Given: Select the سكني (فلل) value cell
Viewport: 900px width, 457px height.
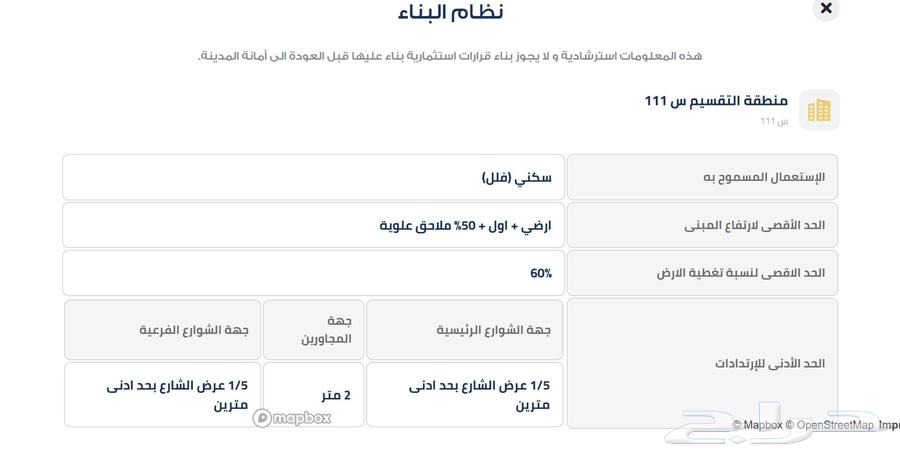Looking at the screenshot, I should (x=314, y=177).
